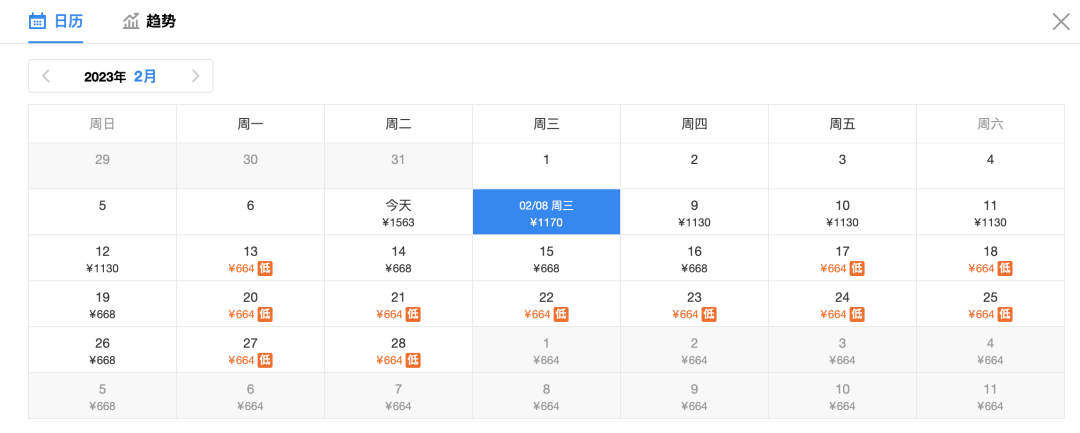Click the calendar icon beside 日历

click(x=37, y=21)
